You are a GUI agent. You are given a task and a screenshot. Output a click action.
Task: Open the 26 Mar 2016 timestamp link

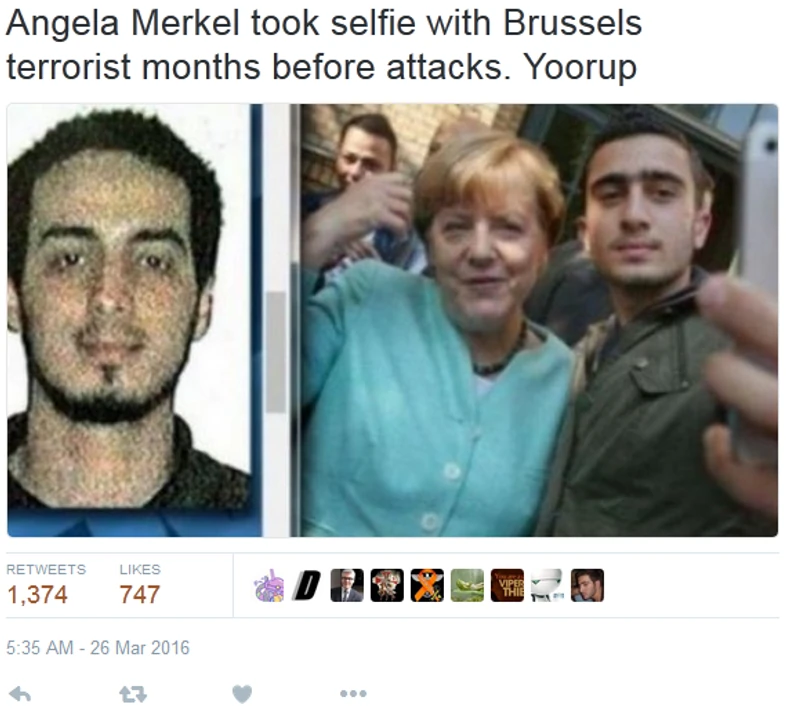[98, 647]
